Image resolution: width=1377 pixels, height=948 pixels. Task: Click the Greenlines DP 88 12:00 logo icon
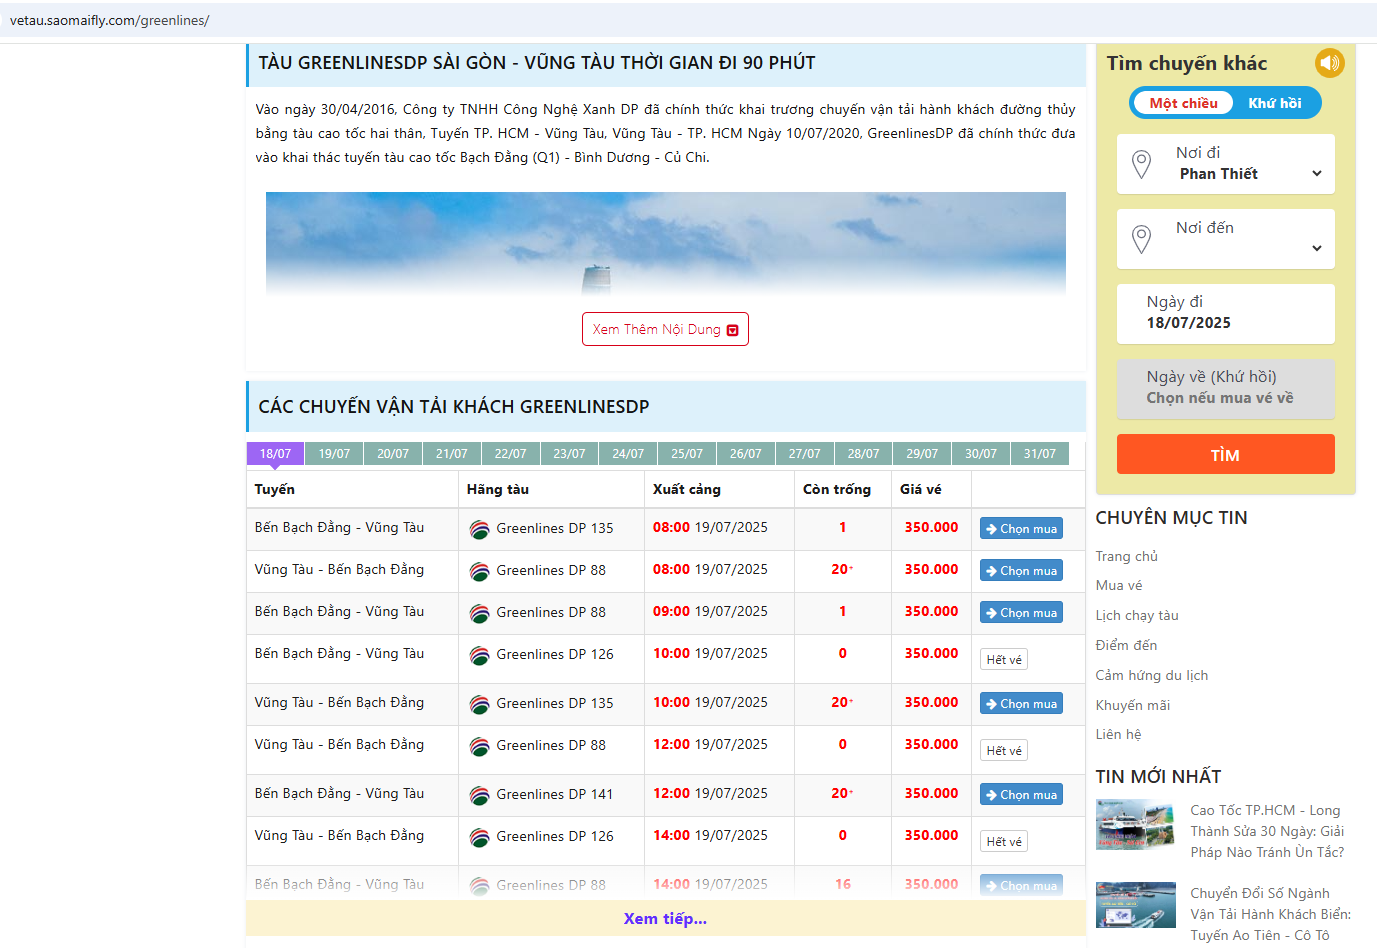(480, 746)
